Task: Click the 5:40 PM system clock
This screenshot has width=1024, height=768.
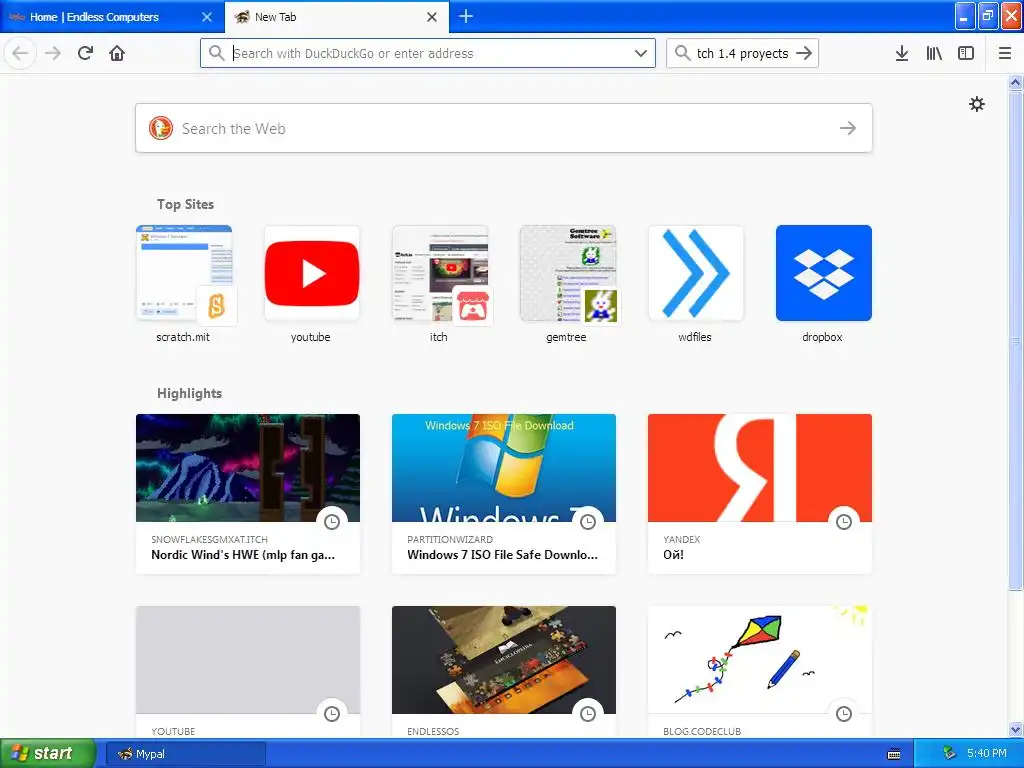Action: [x=987, y=754]
